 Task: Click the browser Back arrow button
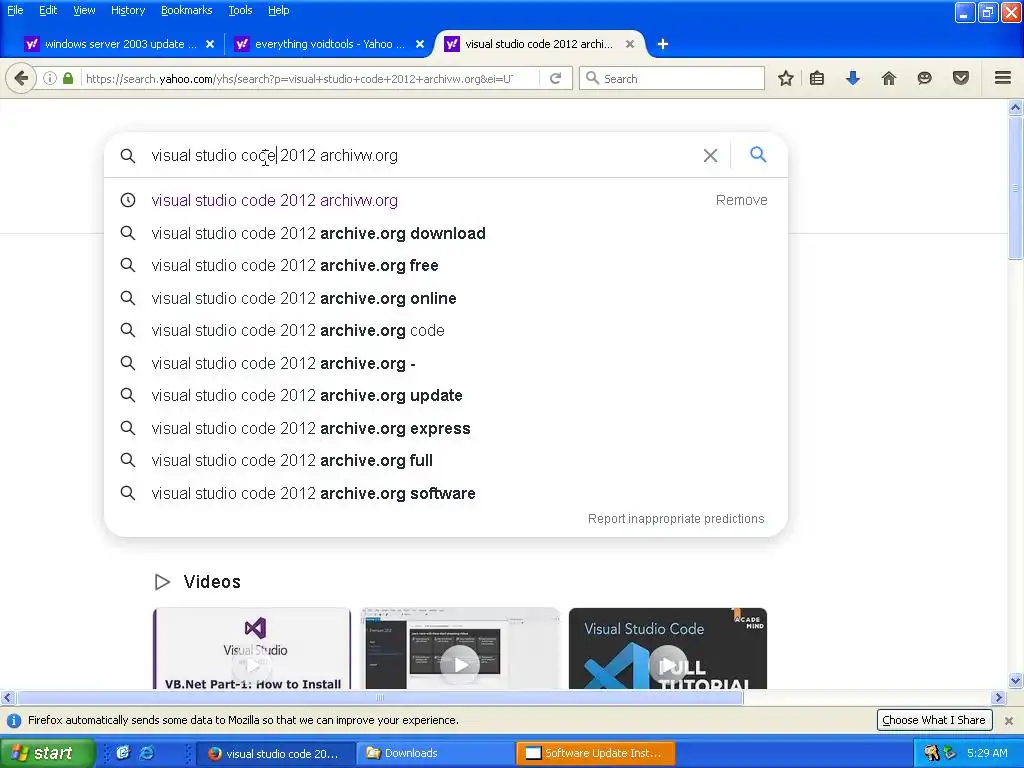pyautogui.click(x=21, y=78)
